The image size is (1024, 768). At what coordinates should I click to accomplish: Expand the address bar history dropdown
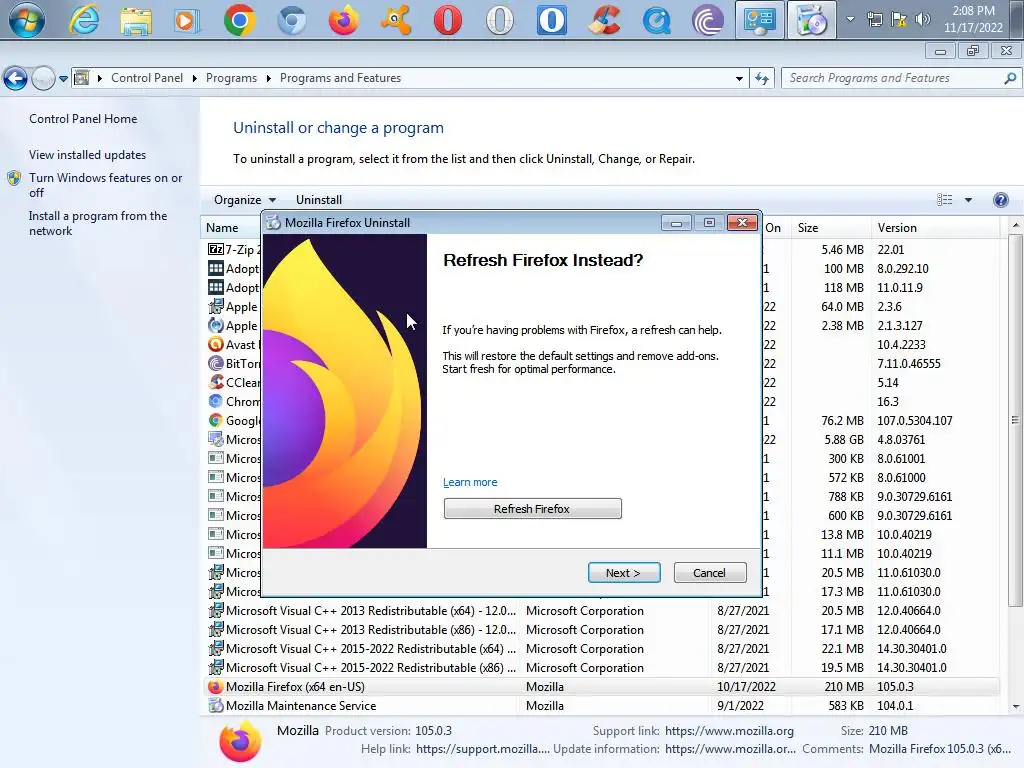(x=739, y=78)
